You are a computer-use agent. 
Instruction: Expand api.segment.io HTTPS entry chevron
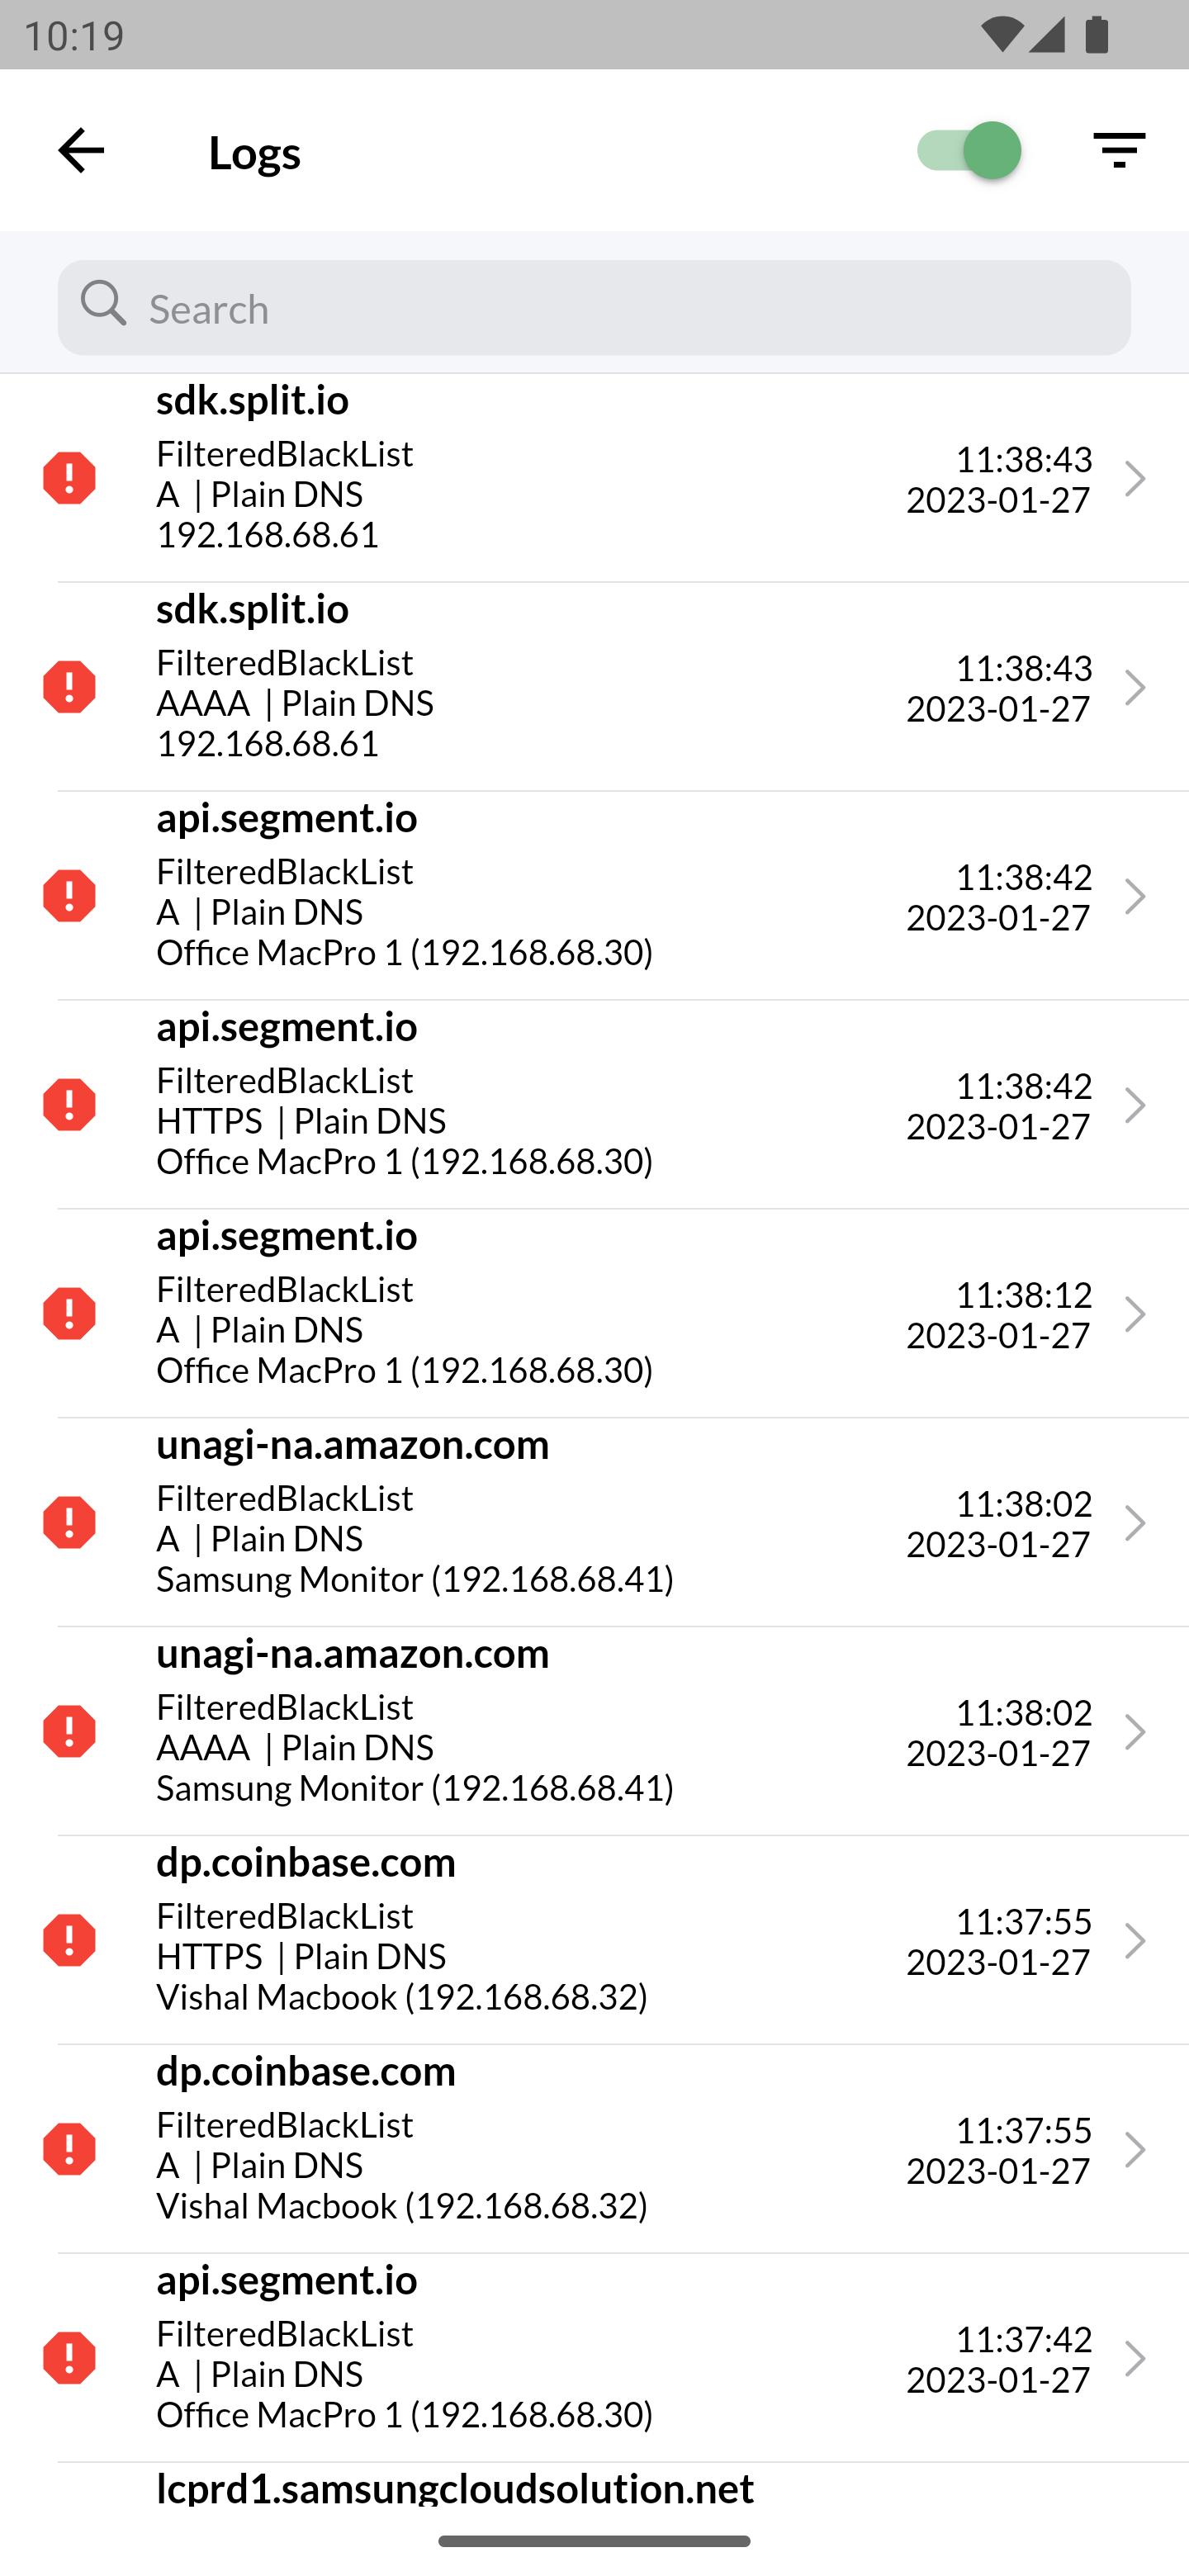(1134, 1105)
